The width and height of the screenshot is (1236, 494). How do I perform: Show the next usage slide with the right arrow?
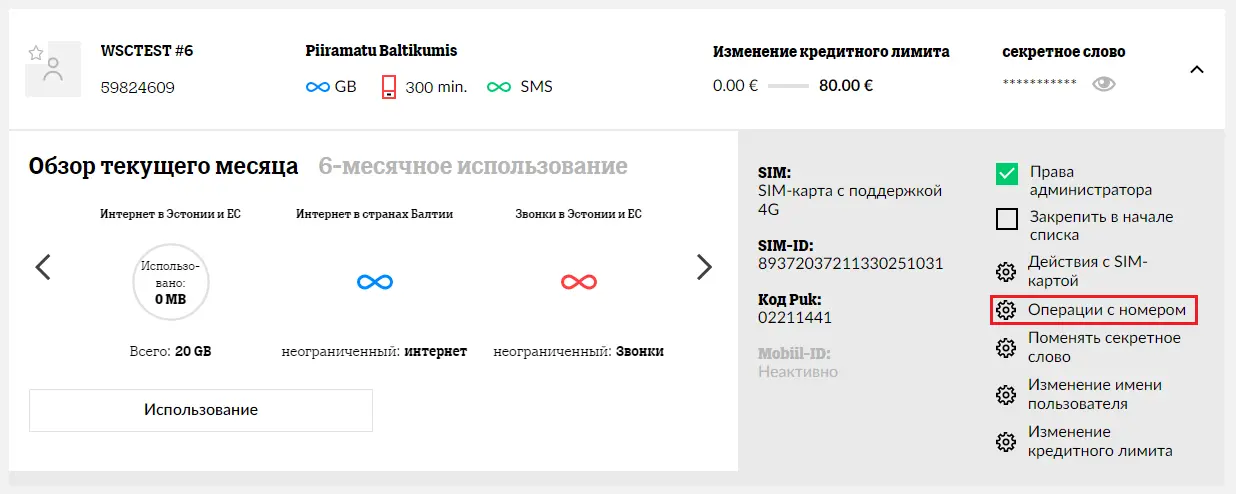[704, 266]
